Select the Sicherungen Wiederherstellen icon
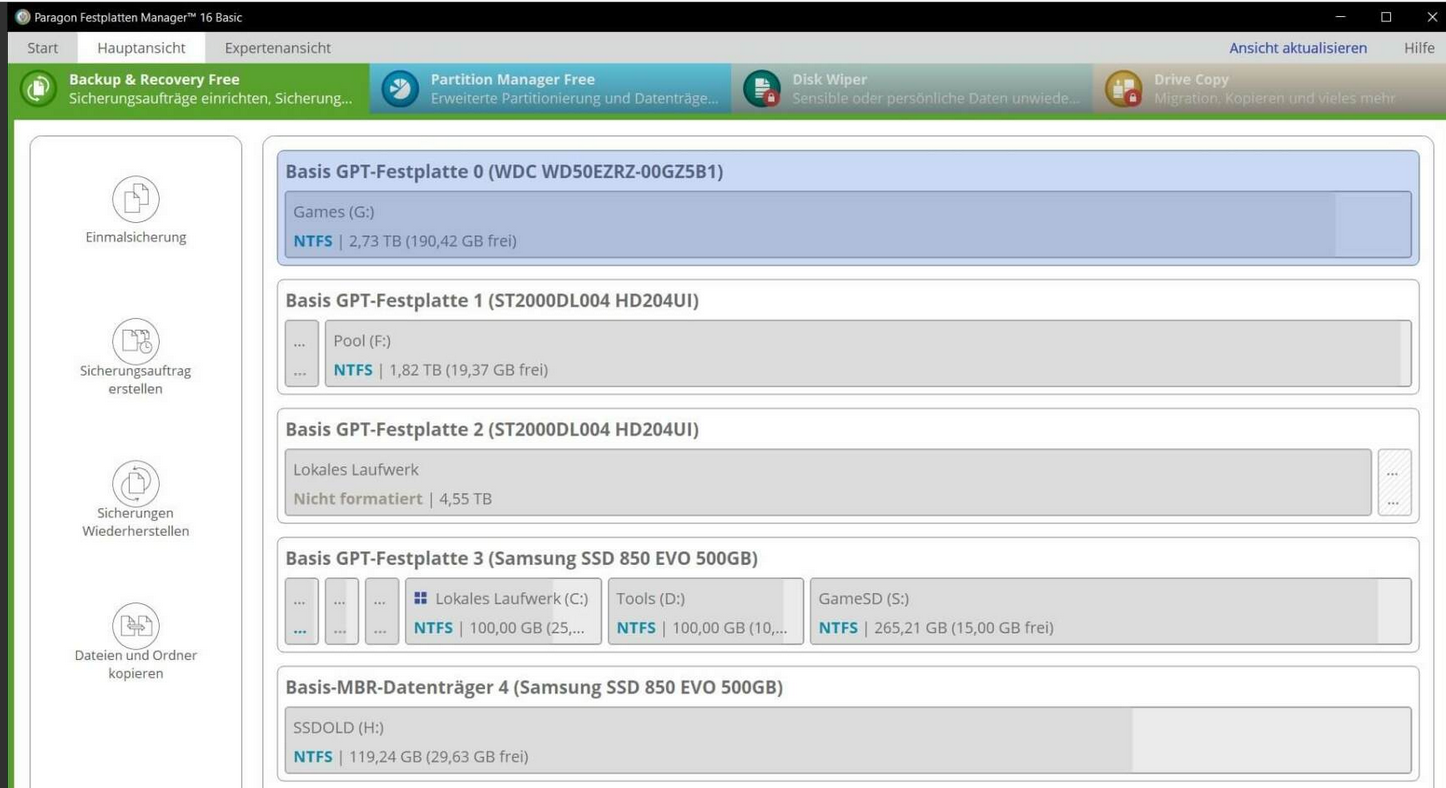The image size is (1446, 788). pyautogui.click(x=136, y=484)
